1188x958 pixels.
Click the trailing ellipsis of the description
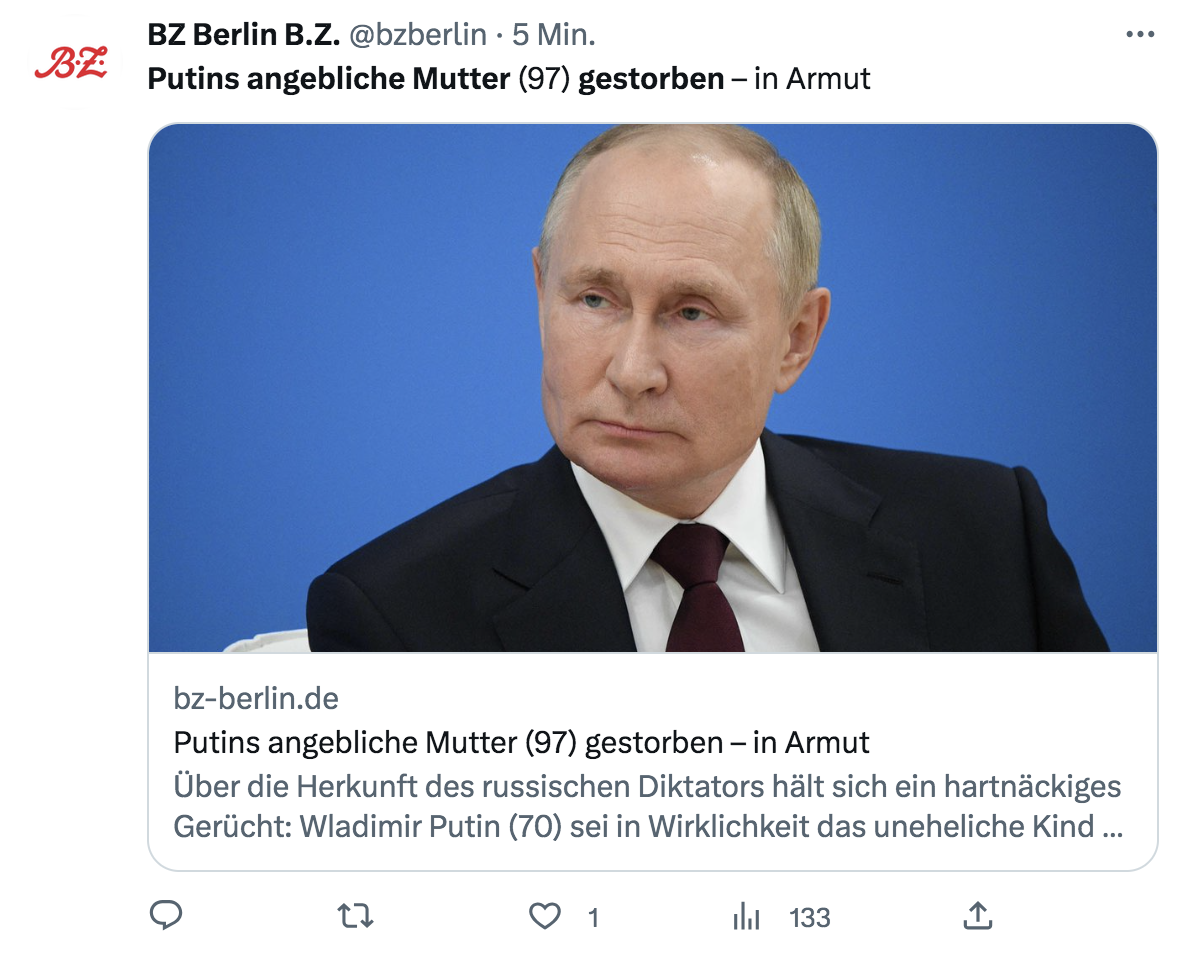click(1111, 828)
